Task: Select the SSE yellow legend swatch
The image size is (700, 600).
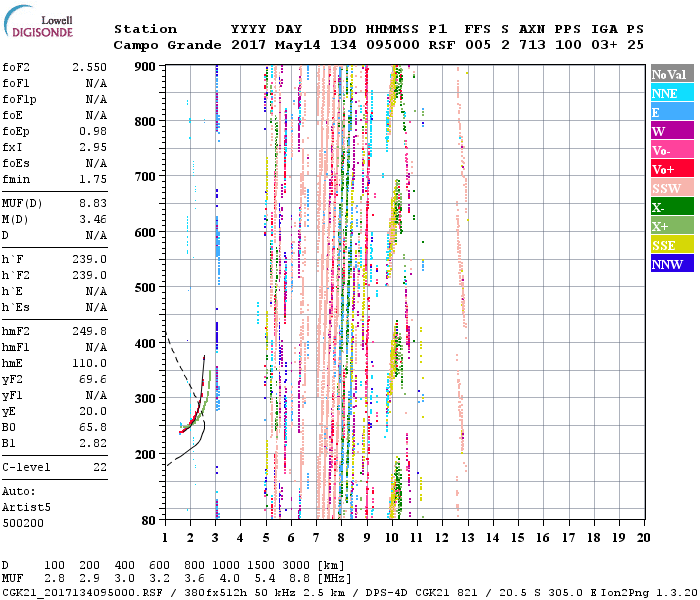Action: (x=670, y=245)
